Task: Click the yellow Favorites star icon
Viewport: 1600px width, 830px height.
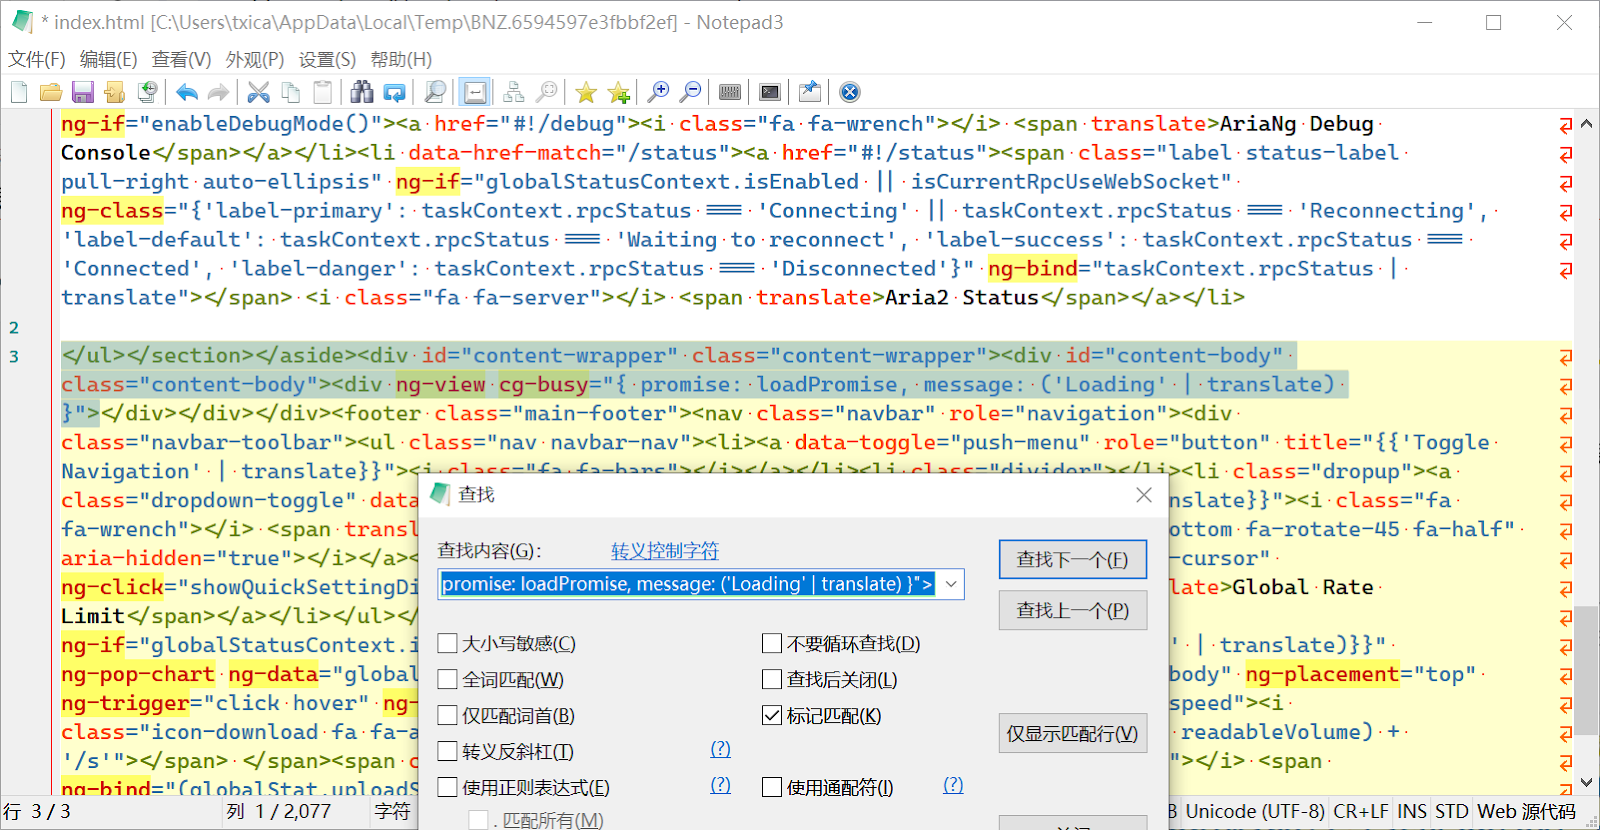Action: 586,93
